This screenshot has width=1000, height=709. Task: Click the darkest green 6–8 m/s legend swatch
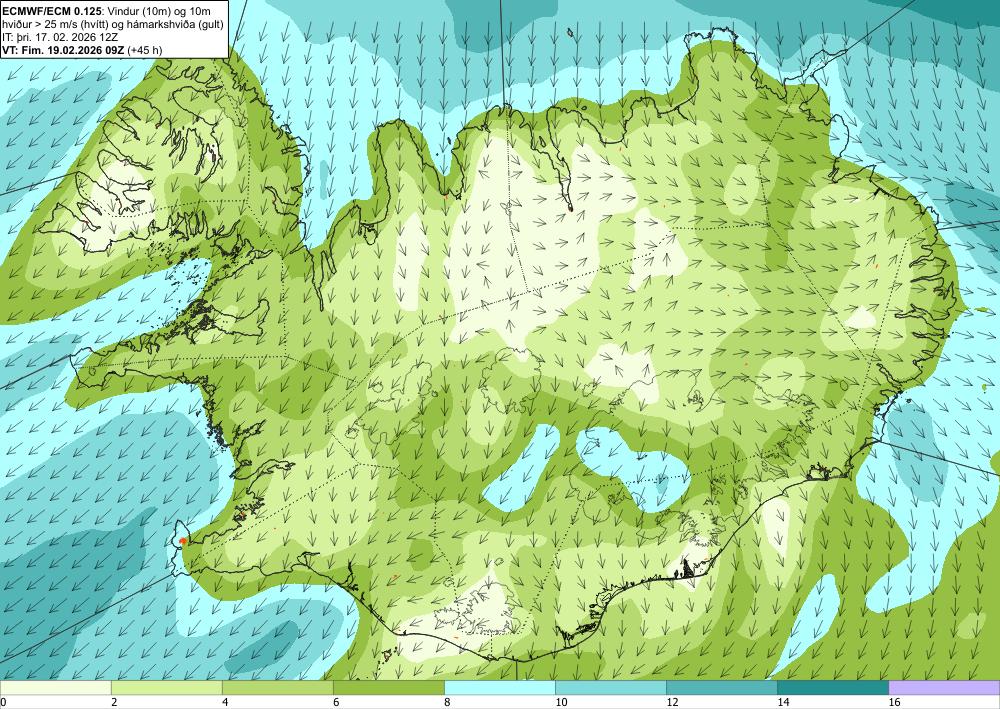pyautogui.click(x=388, y=688)
